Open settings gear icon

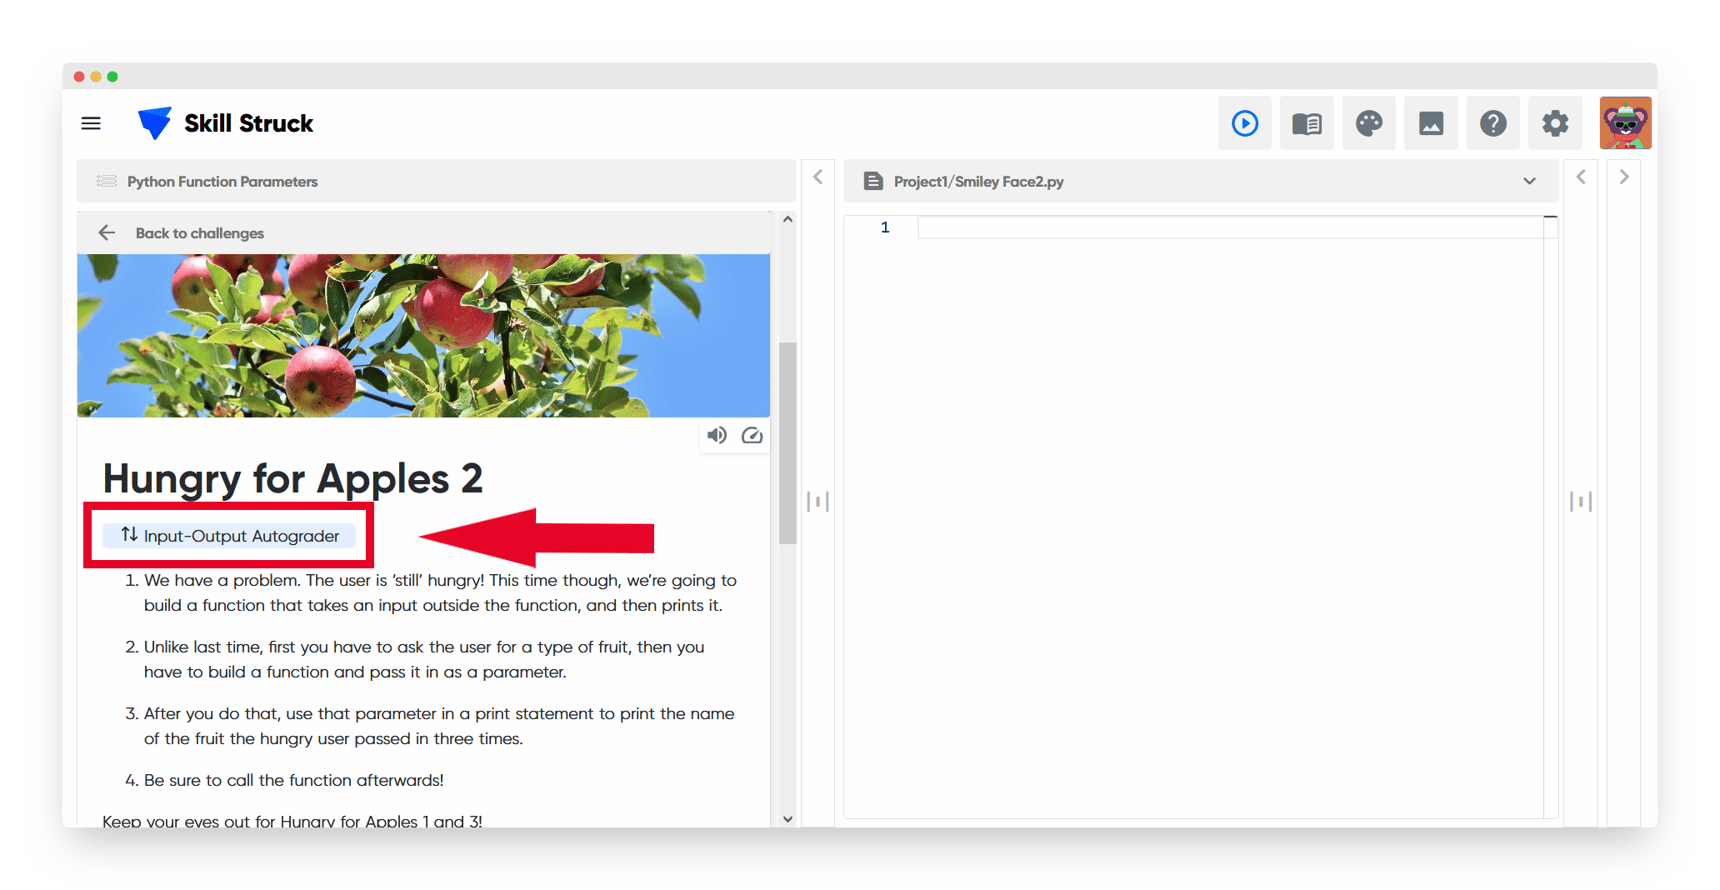(x=1554, y=123)
